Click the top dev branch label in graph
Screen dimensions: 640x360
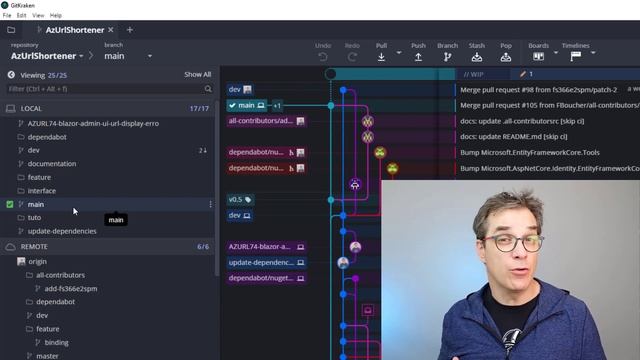[x=240, y=89]
